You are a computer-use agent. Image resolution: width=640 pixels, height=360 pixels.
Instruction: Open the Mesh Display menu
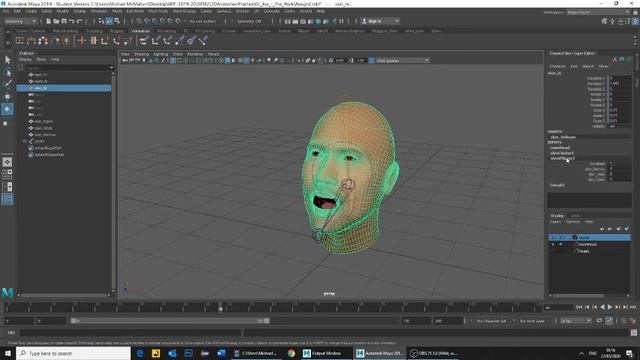coord(184,11)
